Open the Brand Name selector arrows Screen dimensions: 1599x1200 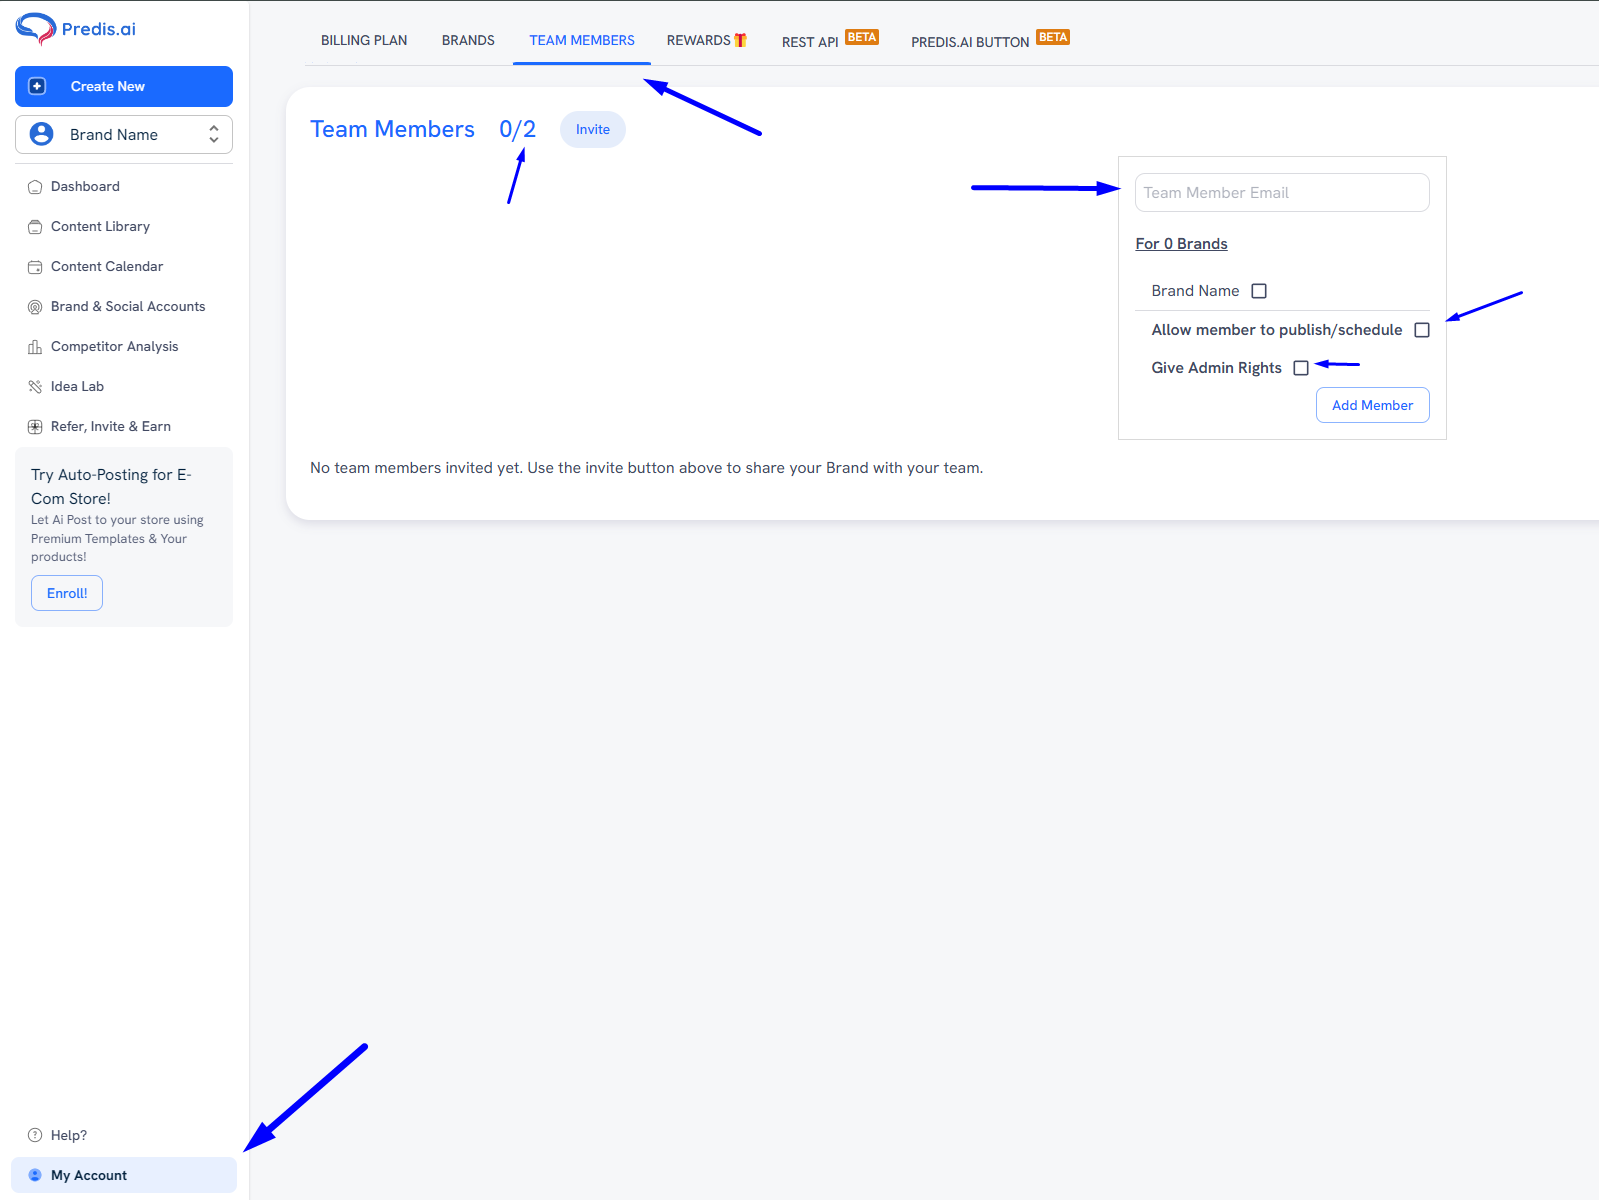(x=213, y=134)
